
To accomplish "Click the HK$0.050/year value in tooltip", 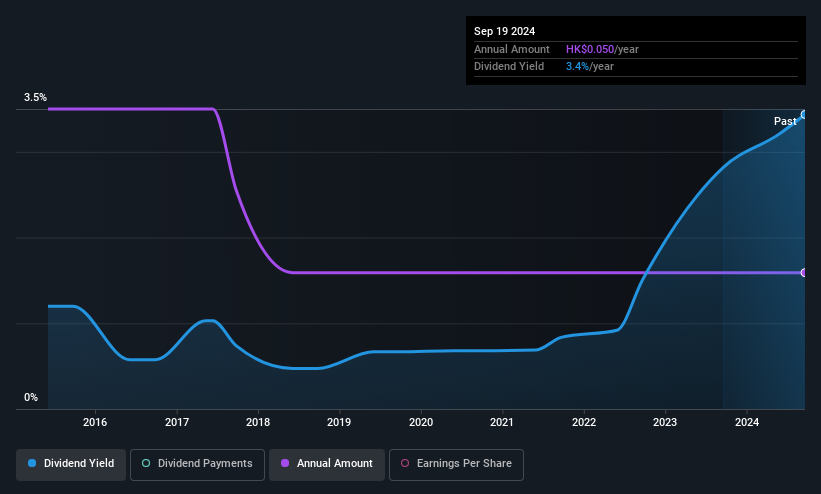I will pyautogui.click(x=602, y=49).
